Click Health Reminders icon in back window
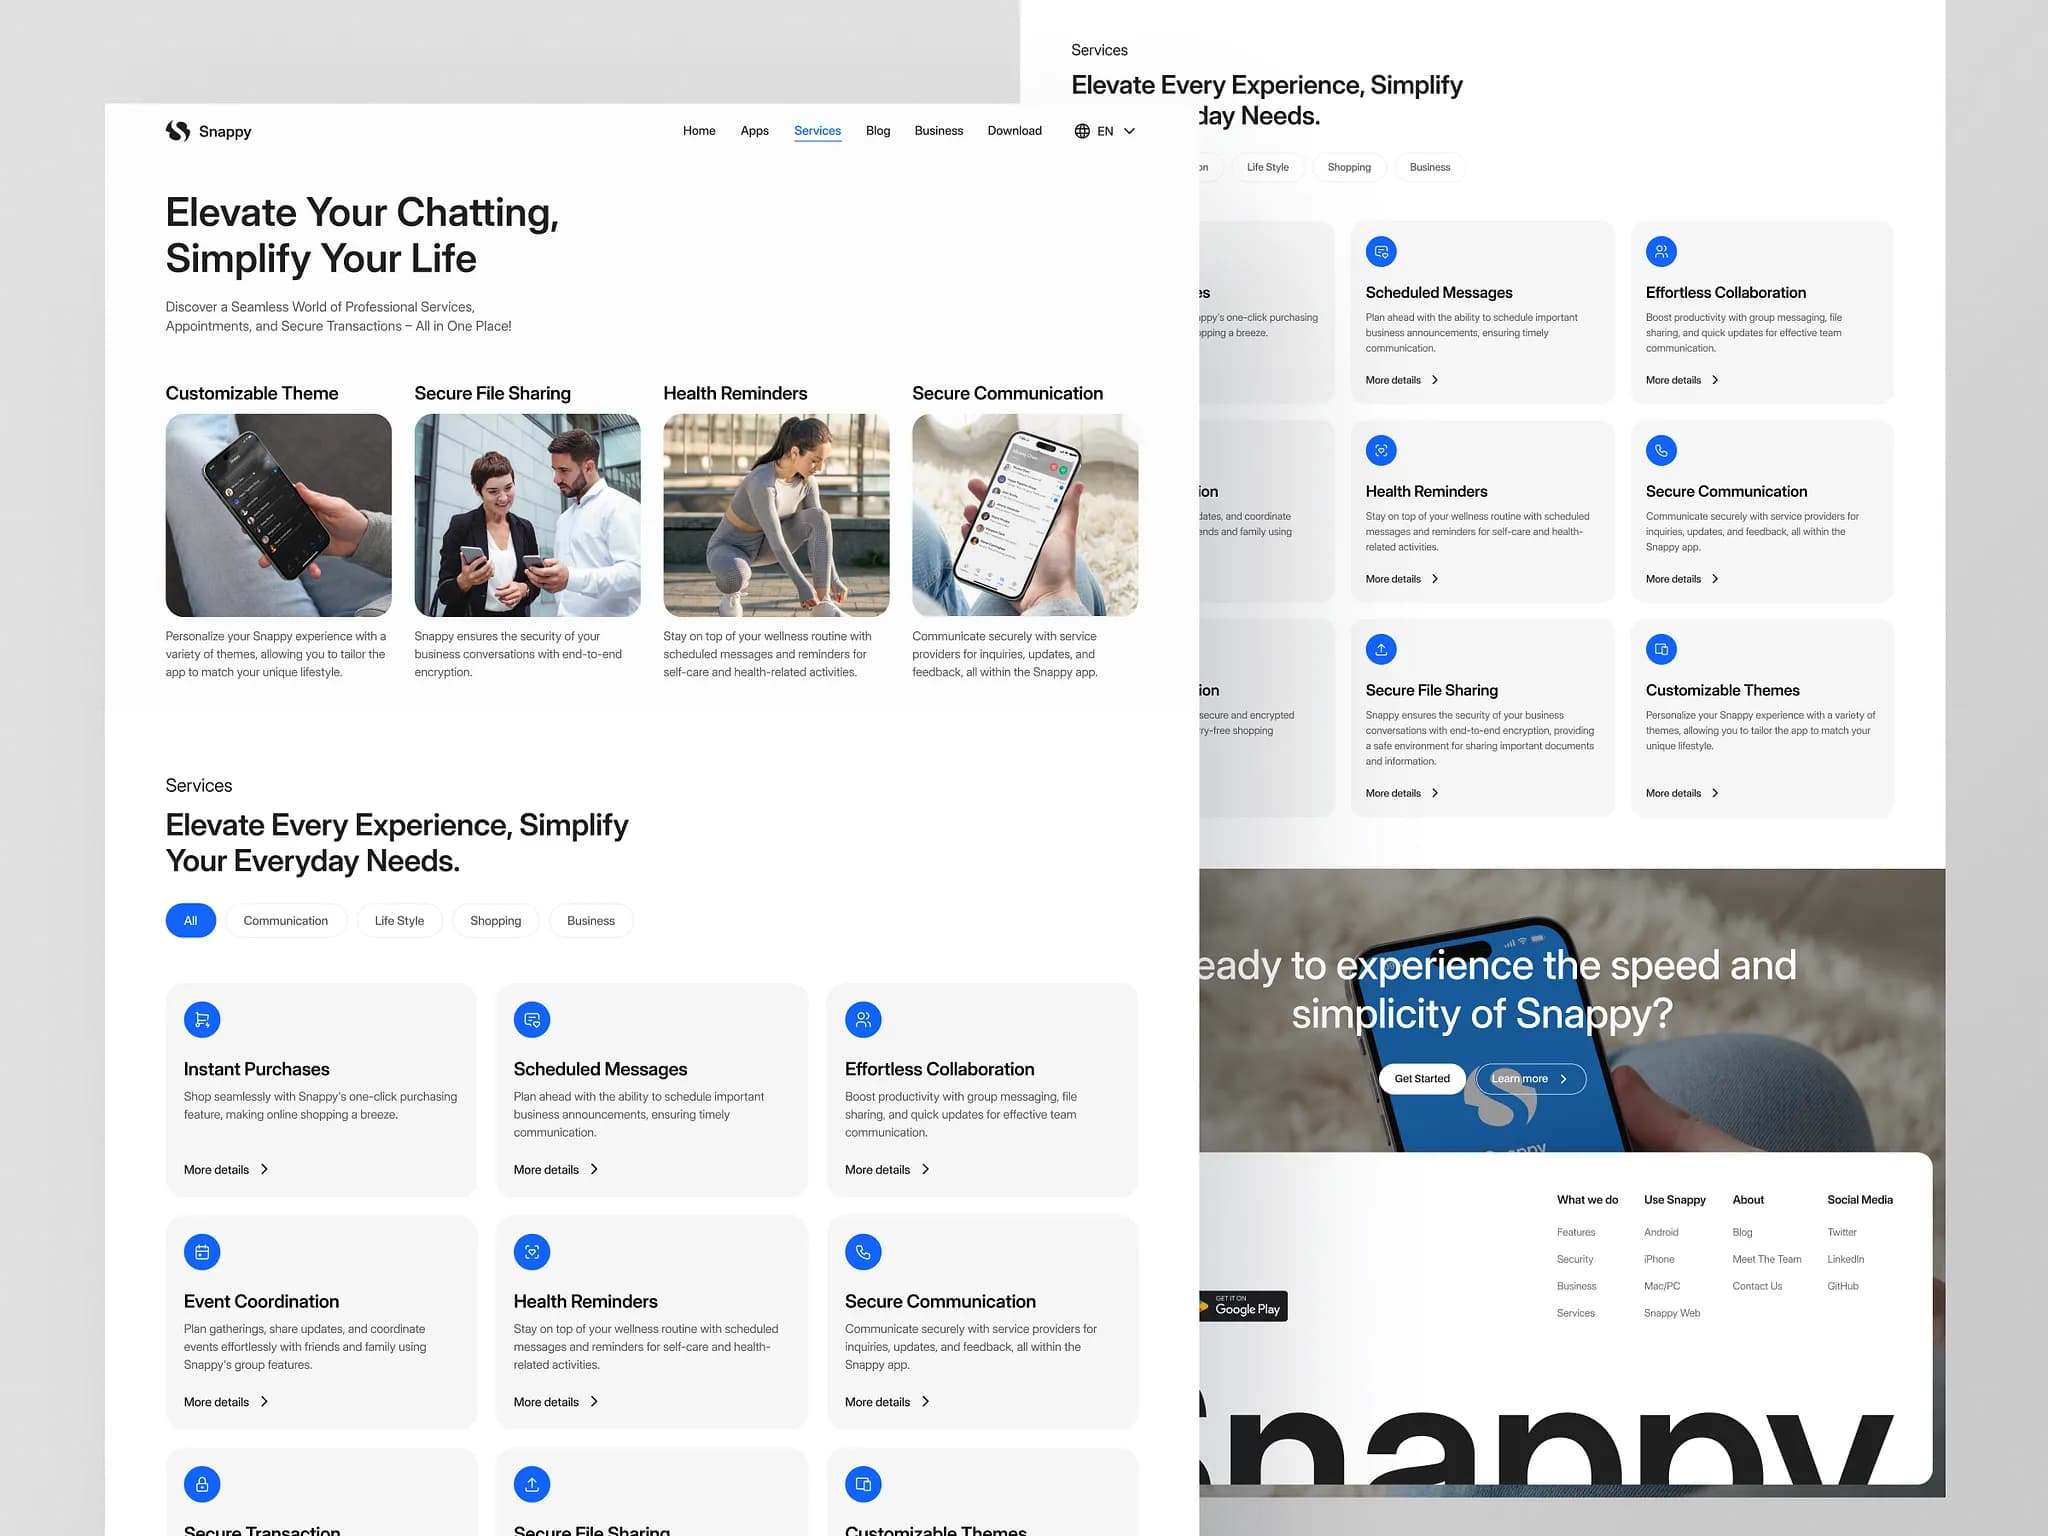 tap(1381, 451)
